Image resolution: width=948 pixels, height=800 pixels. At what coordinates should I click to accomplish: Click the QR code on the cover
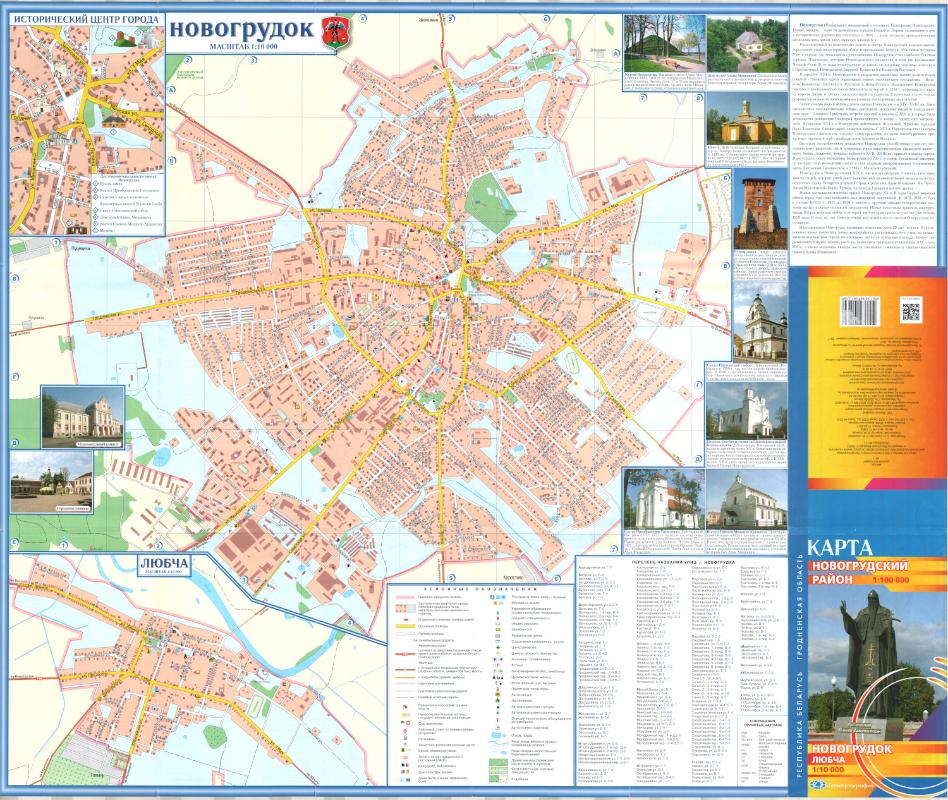pos(910,311)
